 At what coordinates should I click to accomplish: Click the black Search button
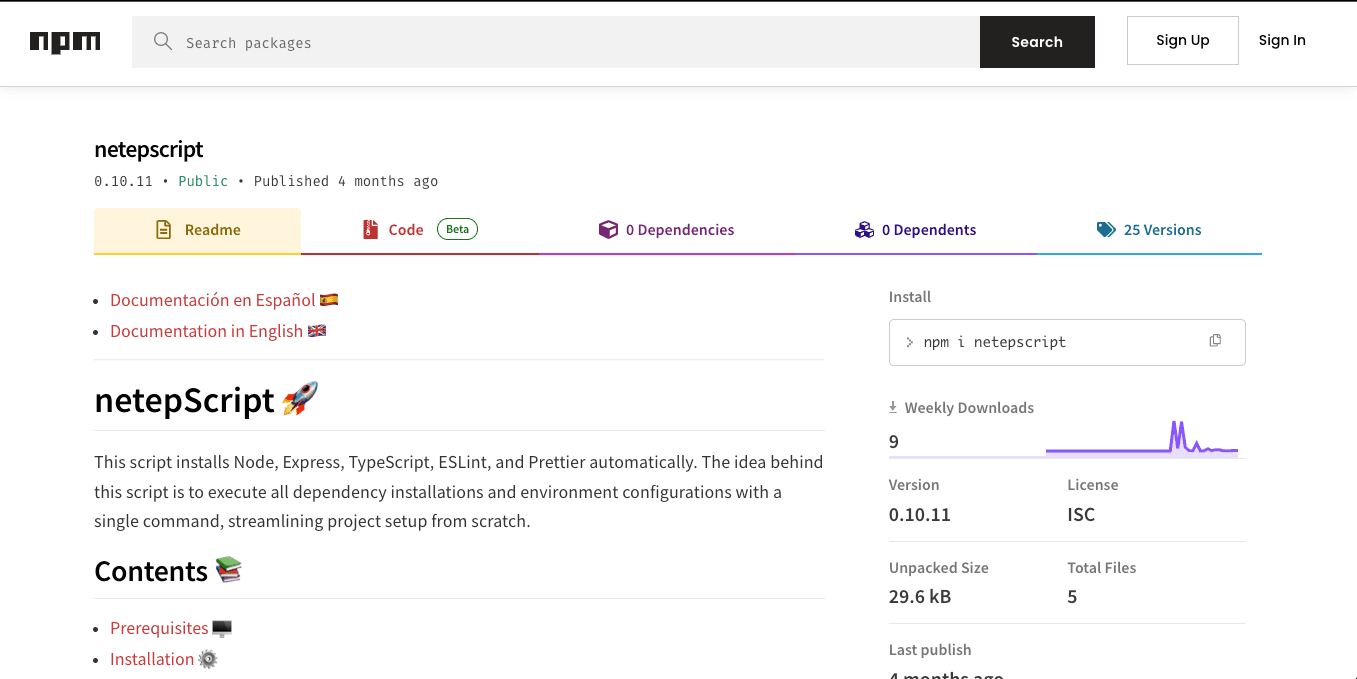click(1037, 42)
